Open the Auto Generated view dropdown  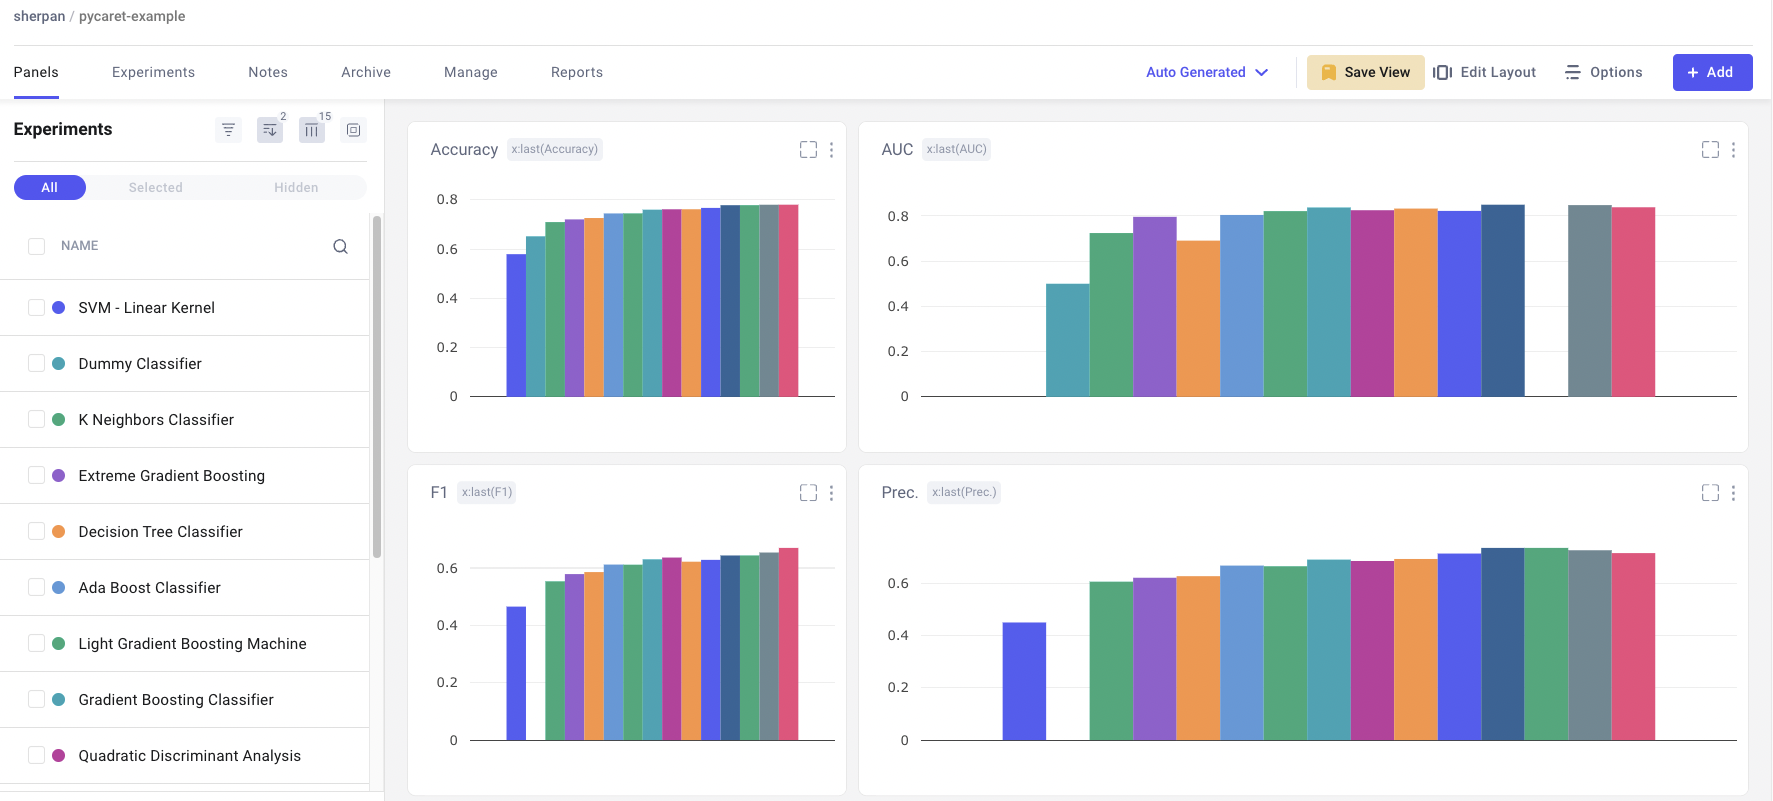pos(1206,72)
